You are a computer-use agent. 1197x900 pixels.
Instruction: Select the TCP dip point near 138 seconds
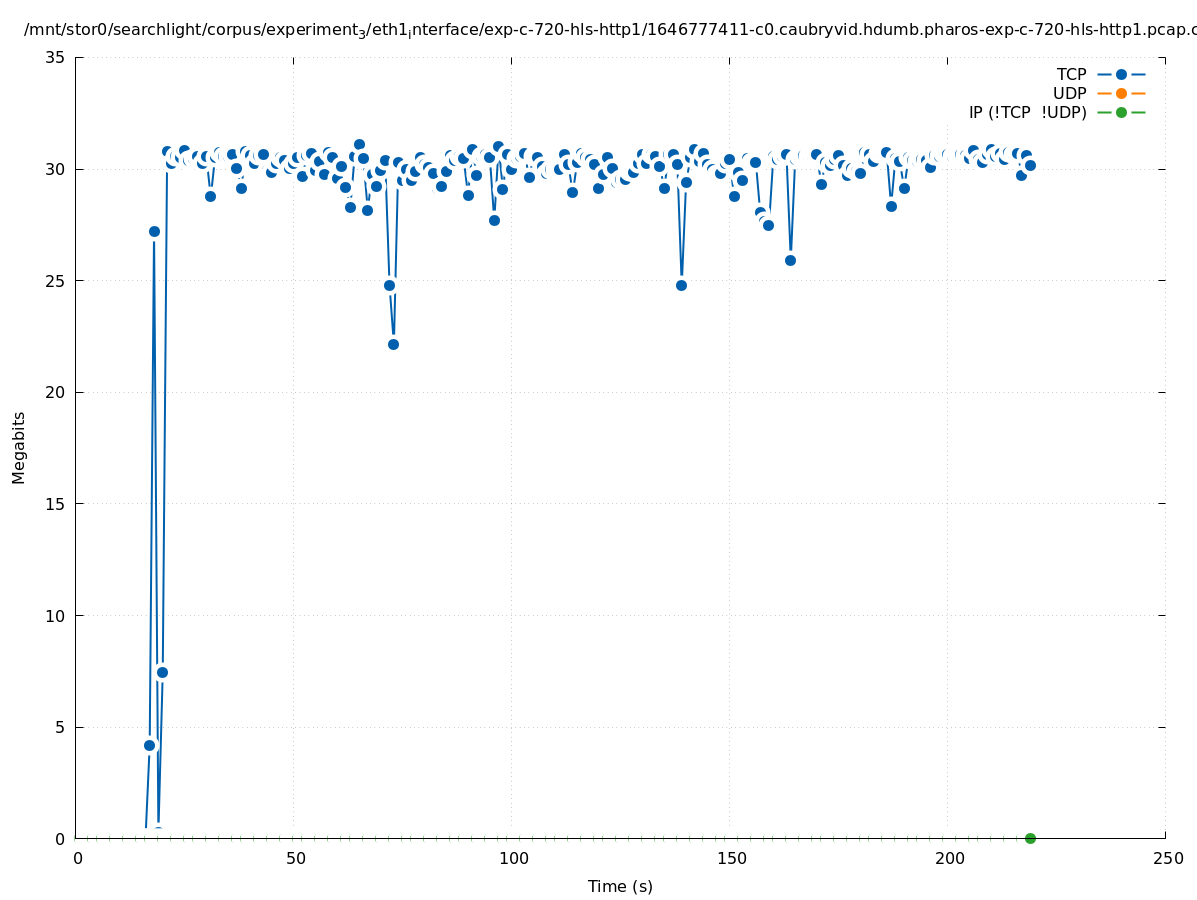point(681,285)
